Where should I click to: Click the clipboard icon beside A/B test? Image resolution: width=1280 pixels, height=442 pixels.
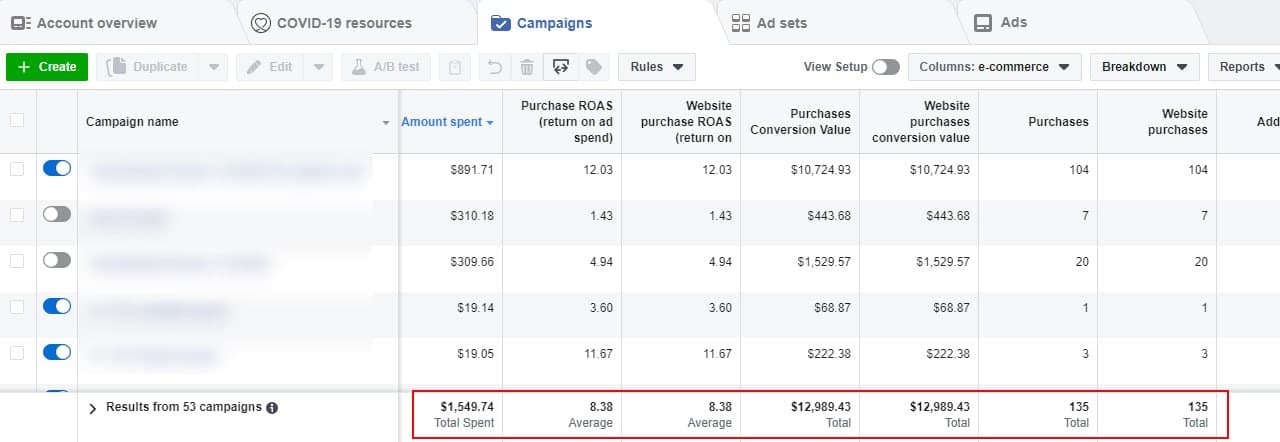pyautogui.click(x=455, y=67)
